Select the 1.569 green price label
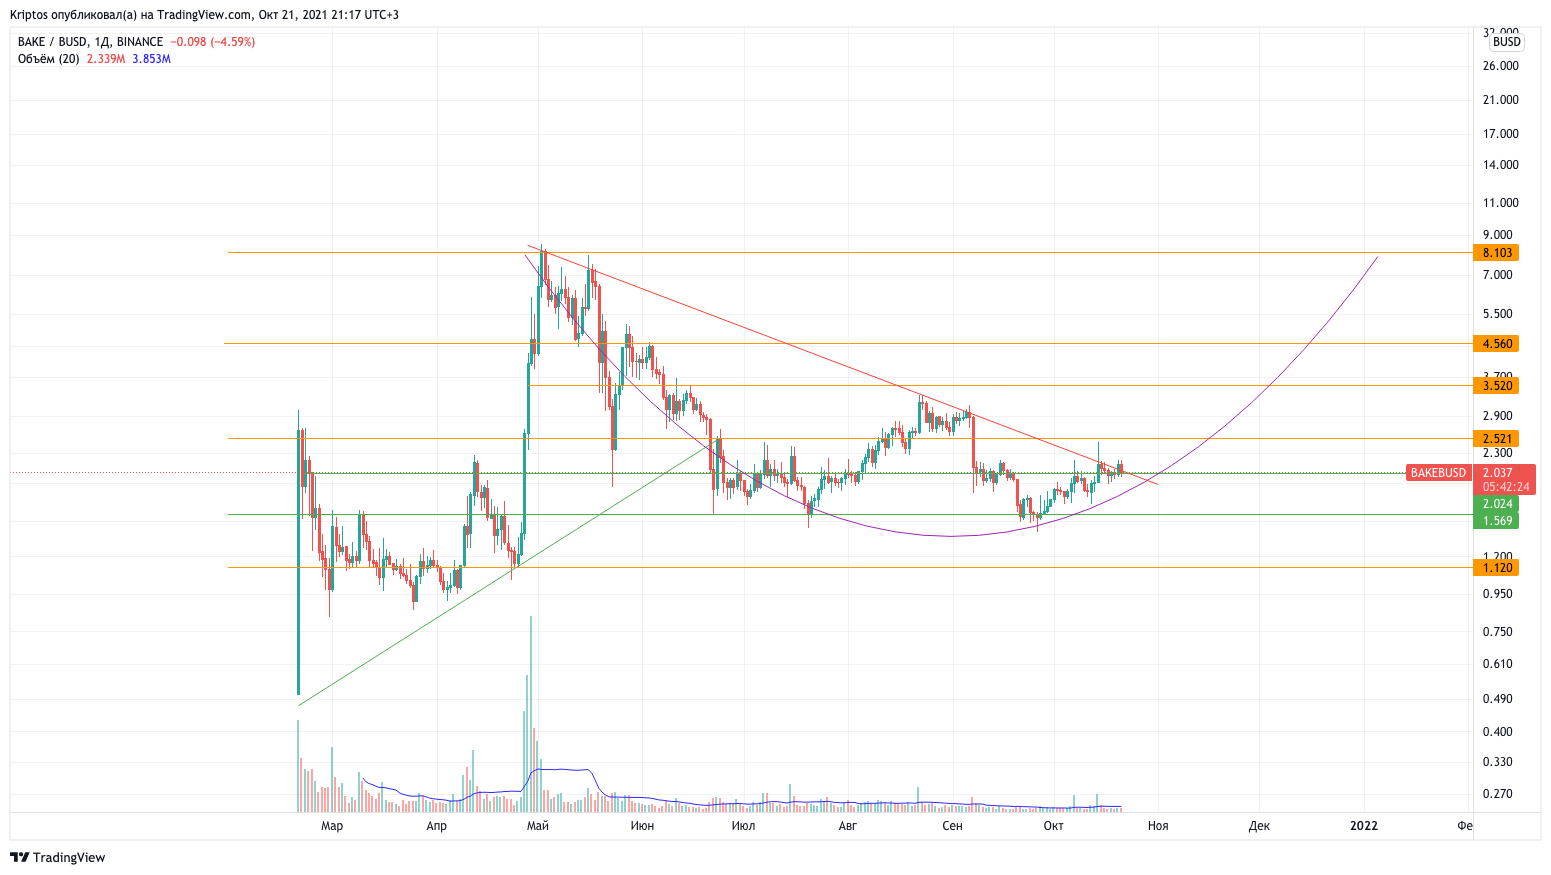The image size is (1551, 875). click(1497, 521)
